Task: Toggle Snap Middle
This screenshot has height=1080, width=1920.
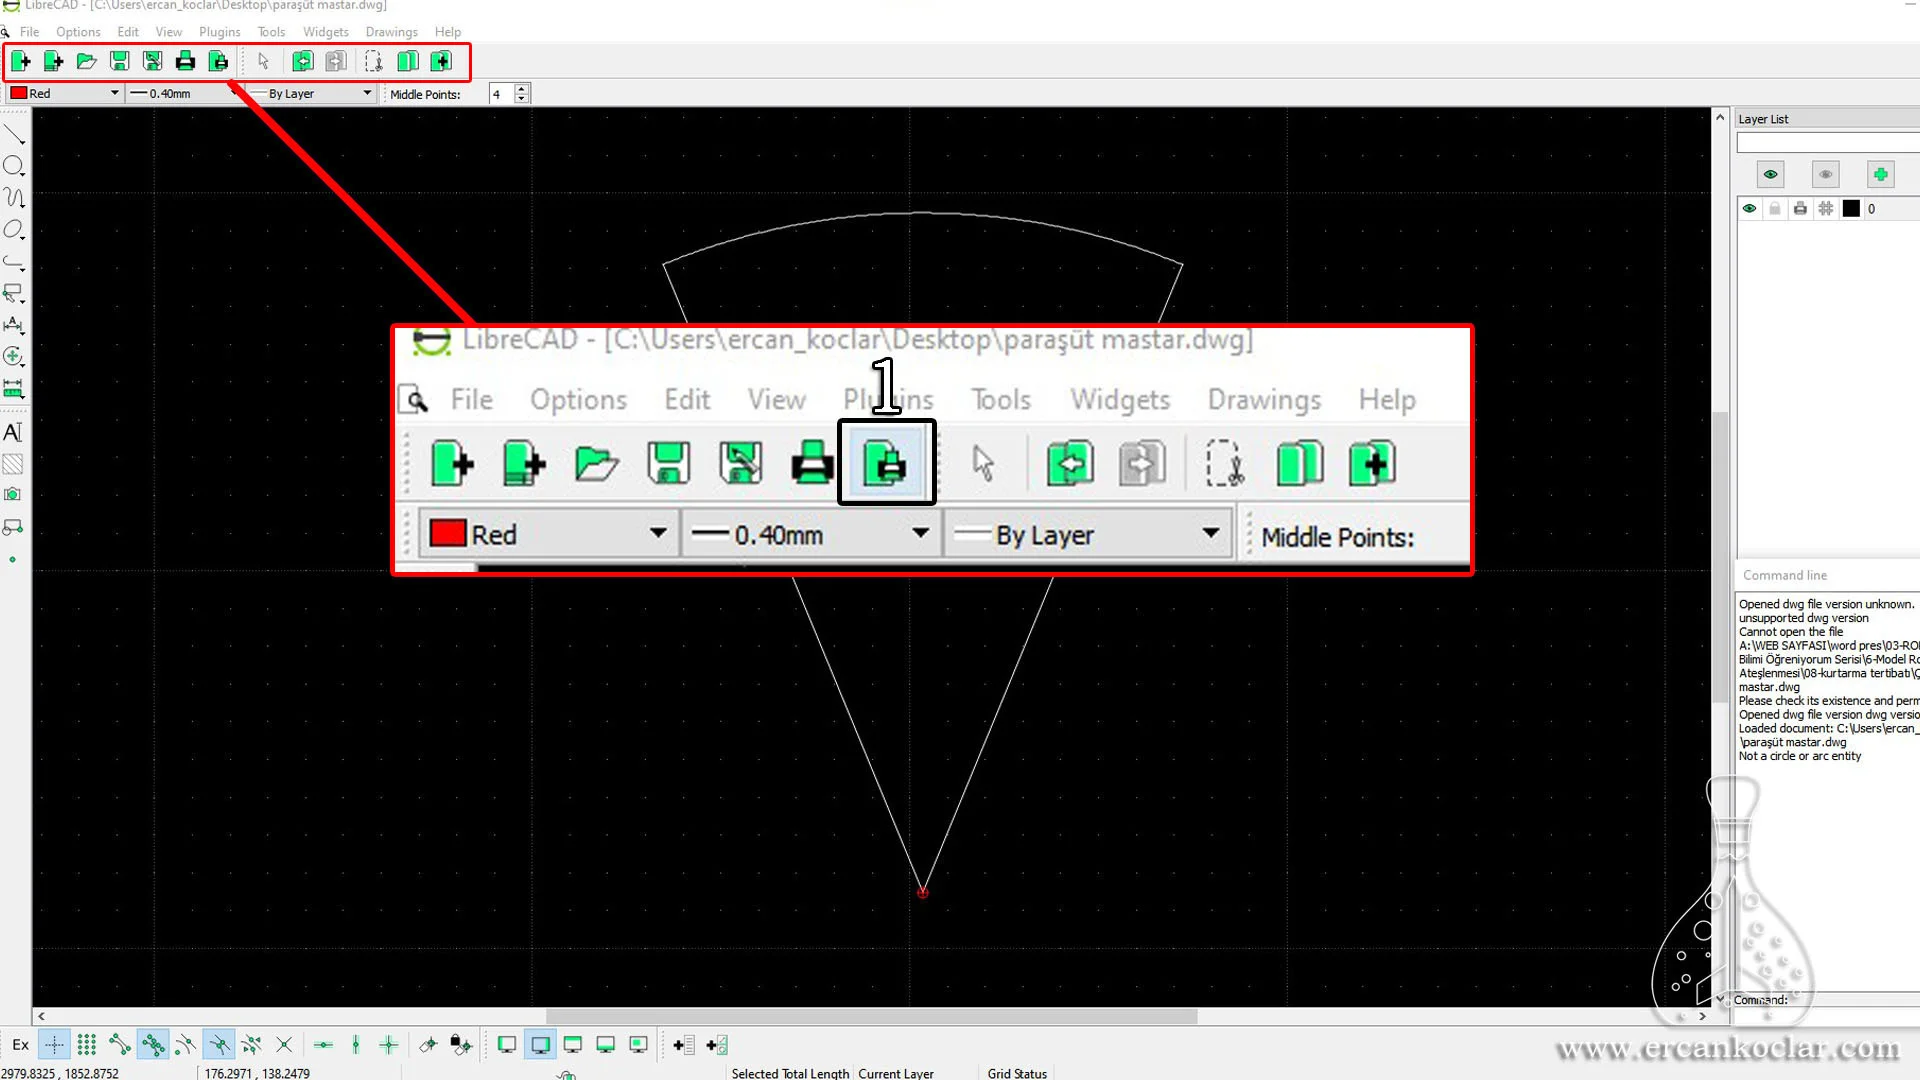Action: [x=218, y=1045]
